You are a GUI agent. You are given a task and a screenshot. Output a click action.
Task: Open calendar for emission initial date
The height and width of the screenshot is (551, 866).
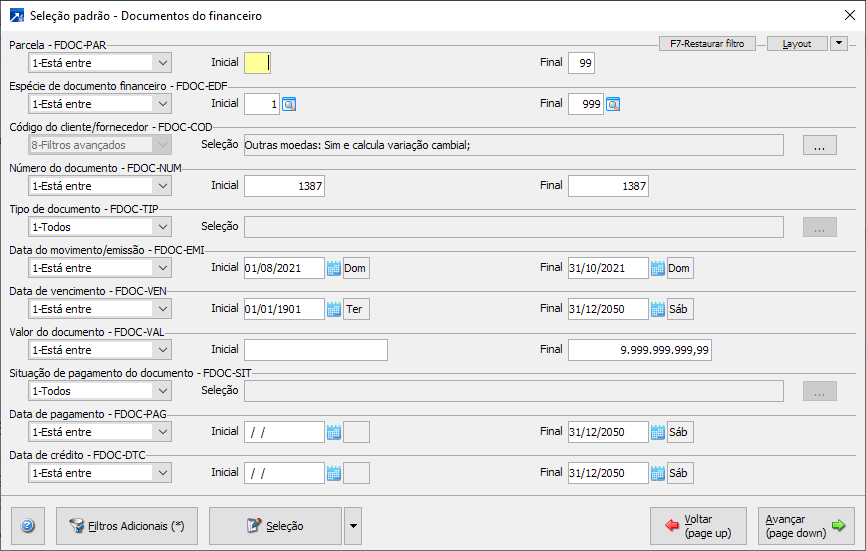tap(334, 268)
